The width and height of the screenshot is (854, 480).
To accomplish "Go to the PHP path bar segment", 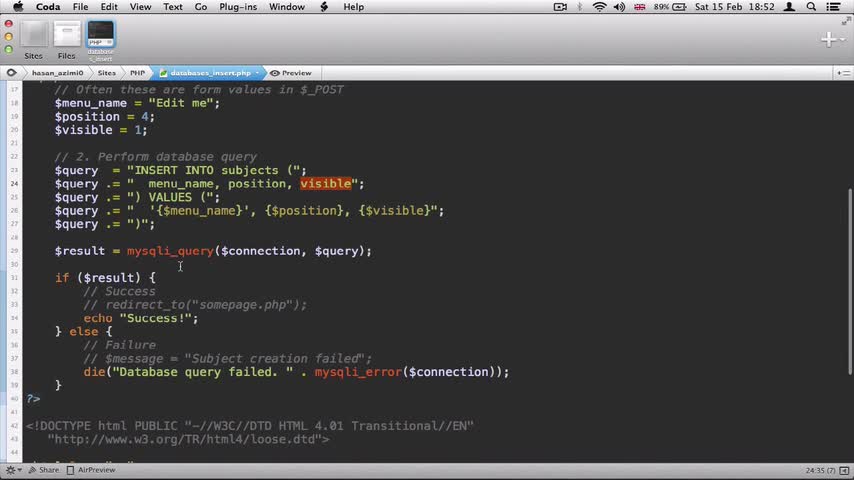I will (137, 73).
